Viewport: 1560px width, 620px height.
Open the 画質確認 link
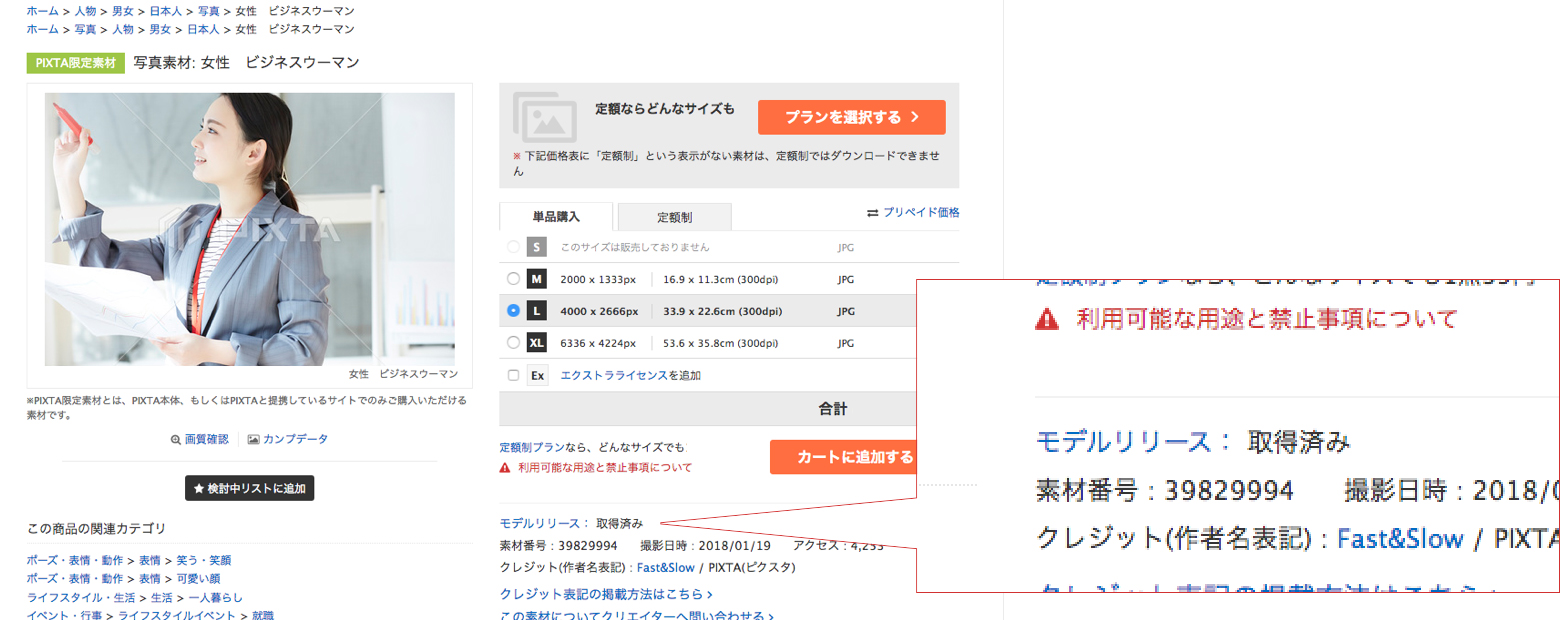coord(206,439)
